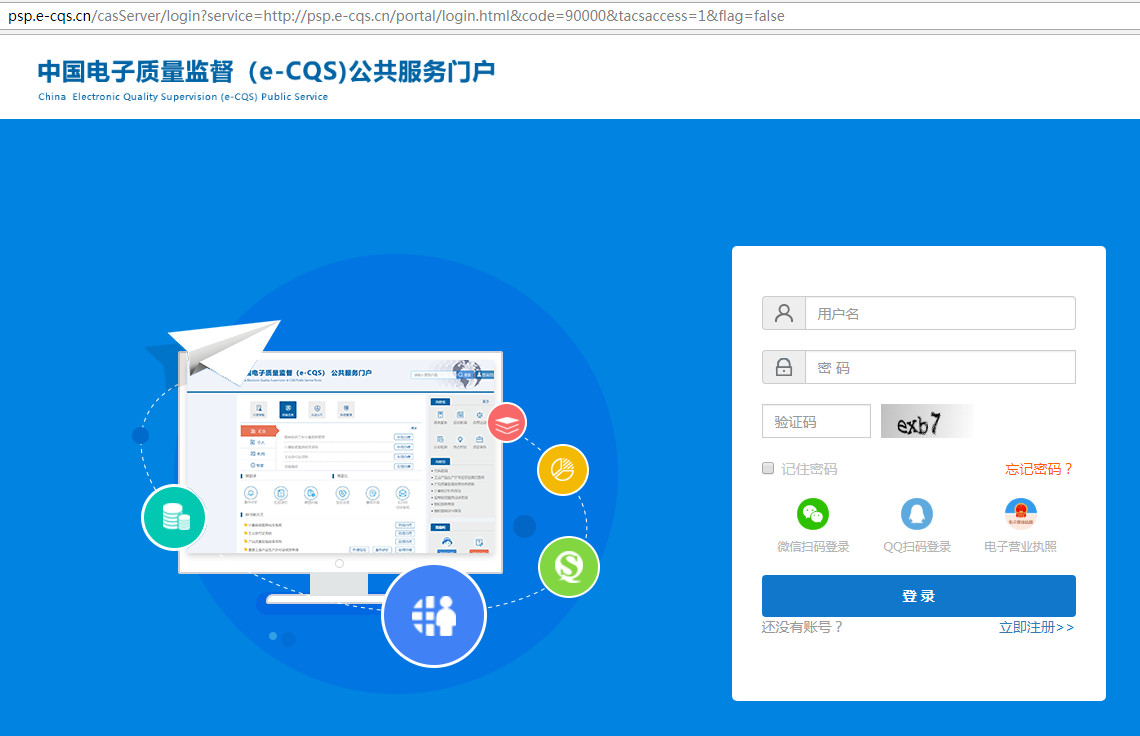Click the portal screenshot on the monitor illustration
The width and height of the screenshot is (1140, 736).
tap(340, 455)
